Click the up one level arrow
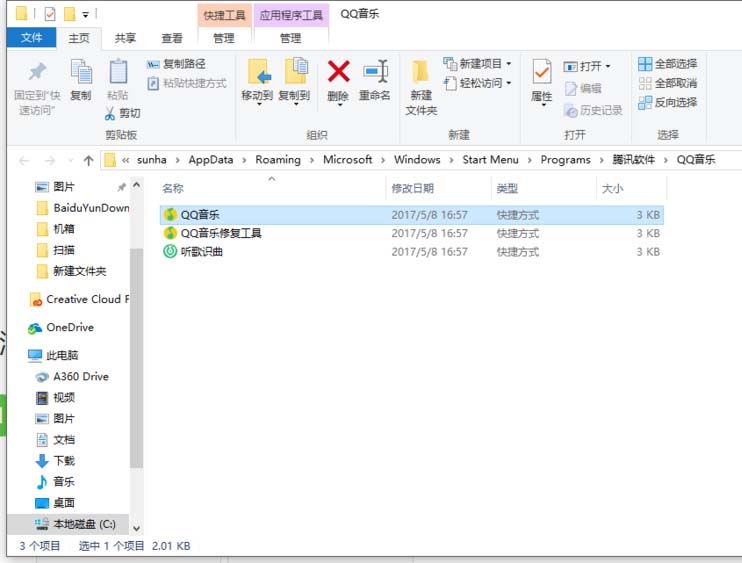Screen dimensions: 742x563 (88, 161)
